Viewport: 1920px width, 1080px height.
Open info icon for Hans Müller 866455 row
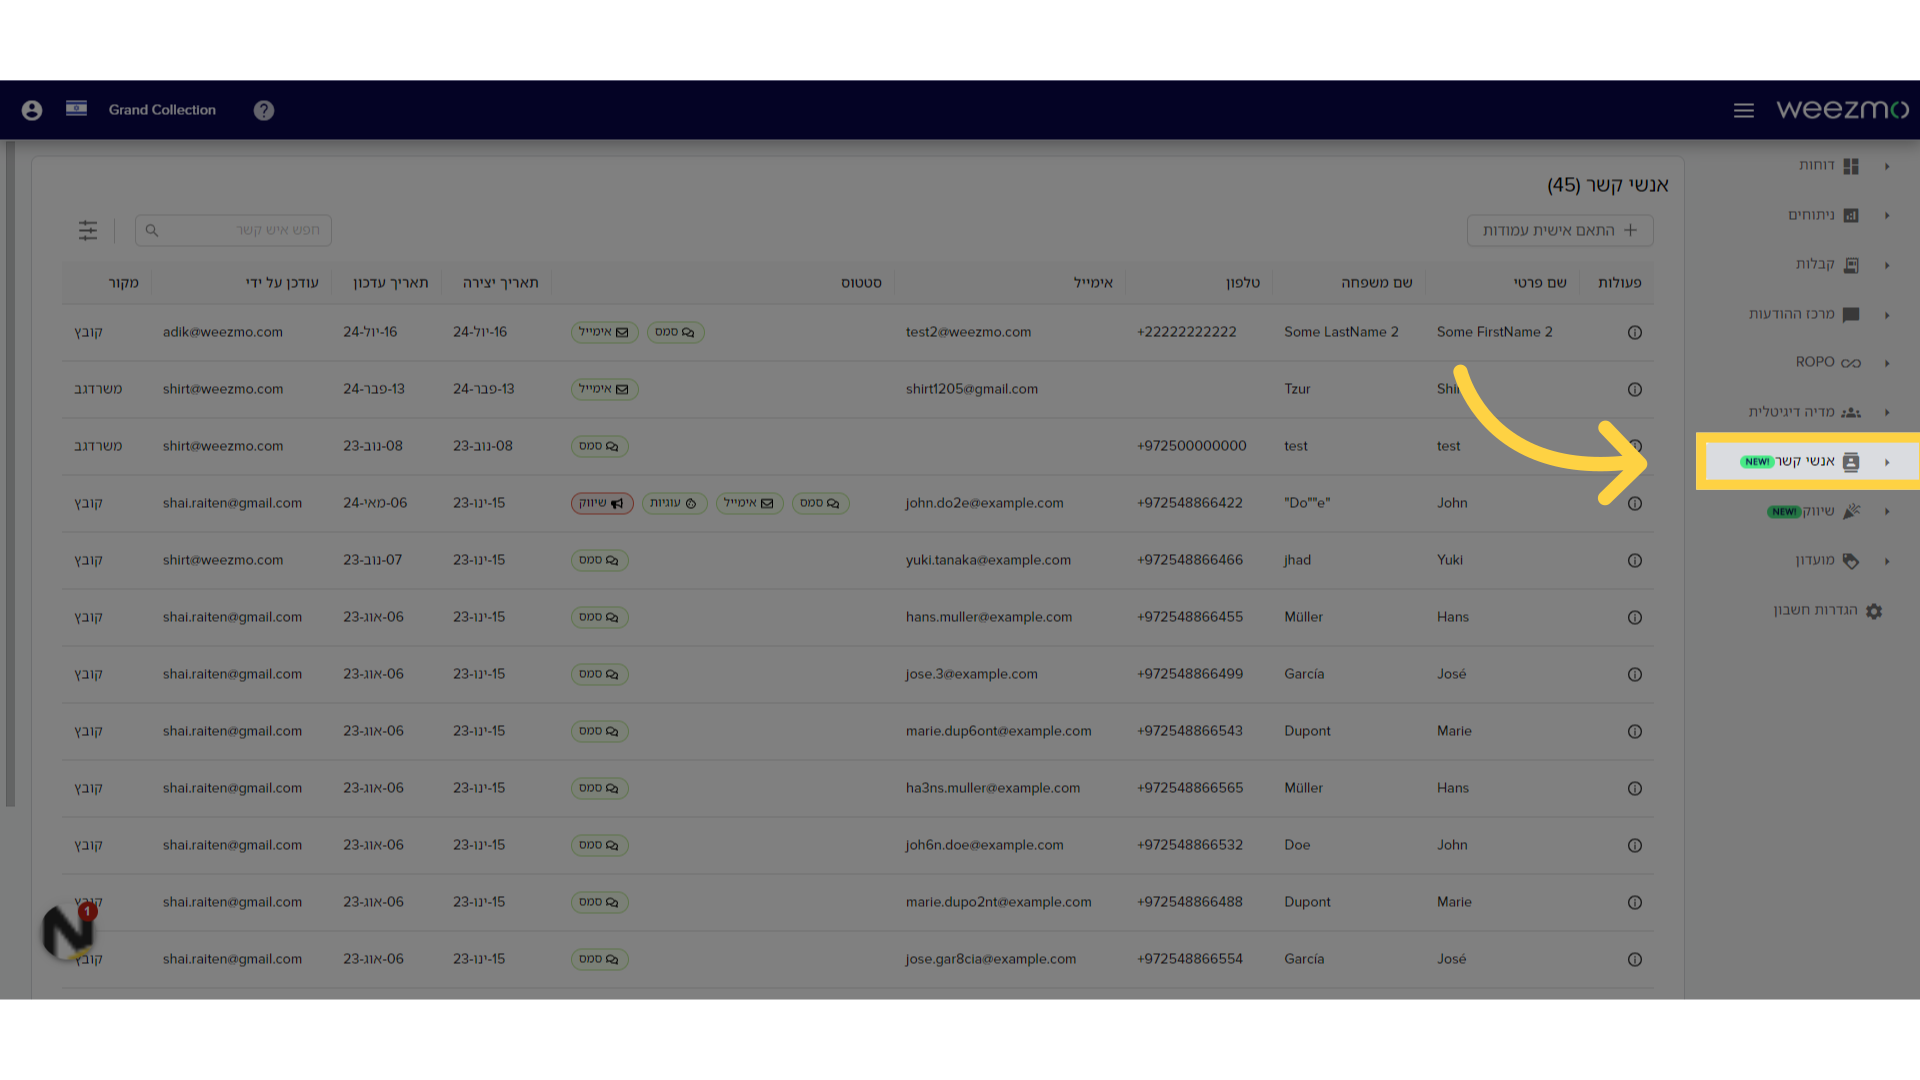pos(1635,617)
